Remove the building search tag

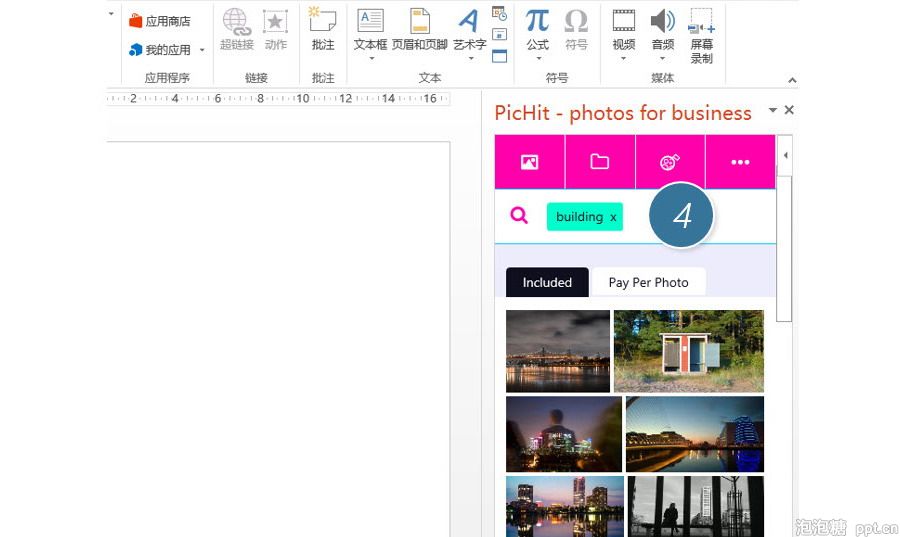tap(613, 217)
